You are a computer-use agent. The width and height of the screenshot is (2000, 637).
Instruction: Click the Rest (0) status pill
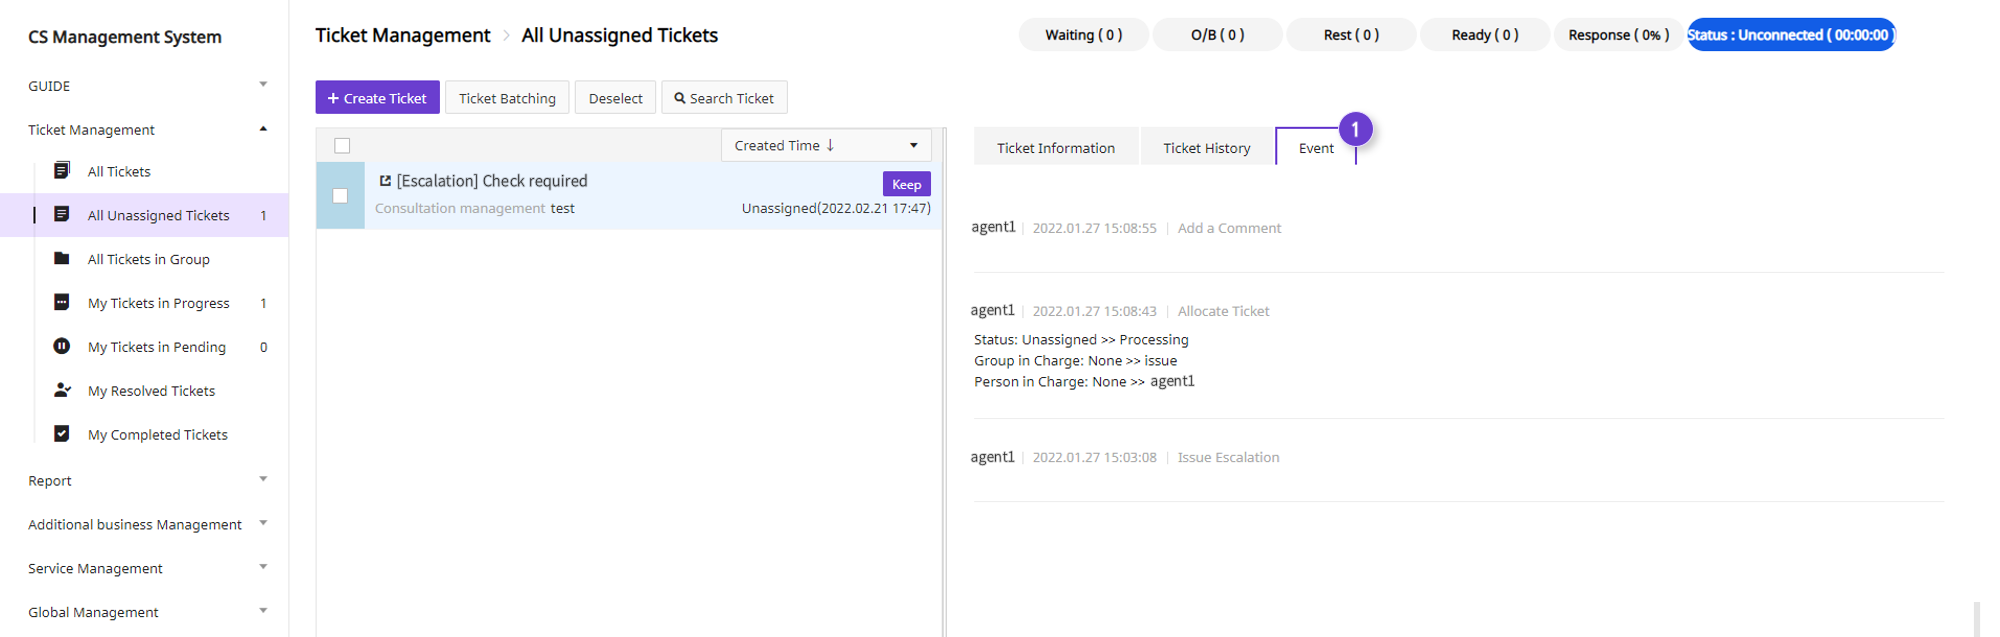(1351, 34)
